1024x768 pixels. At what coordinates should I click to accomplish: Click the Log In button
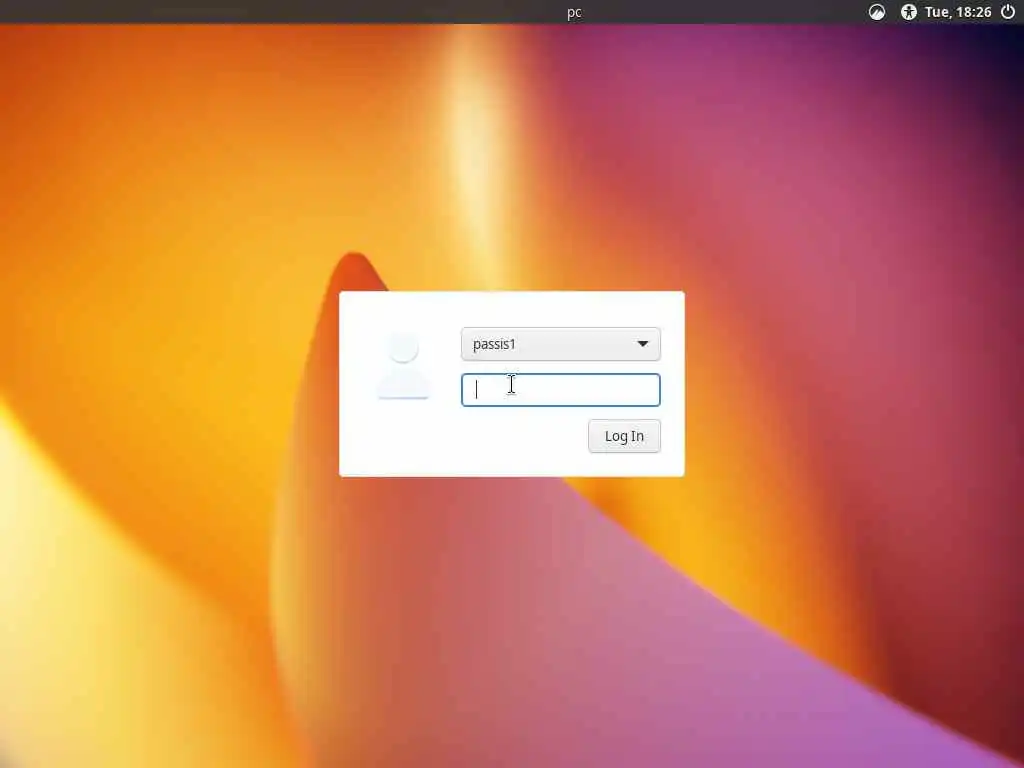coord(624,436)
